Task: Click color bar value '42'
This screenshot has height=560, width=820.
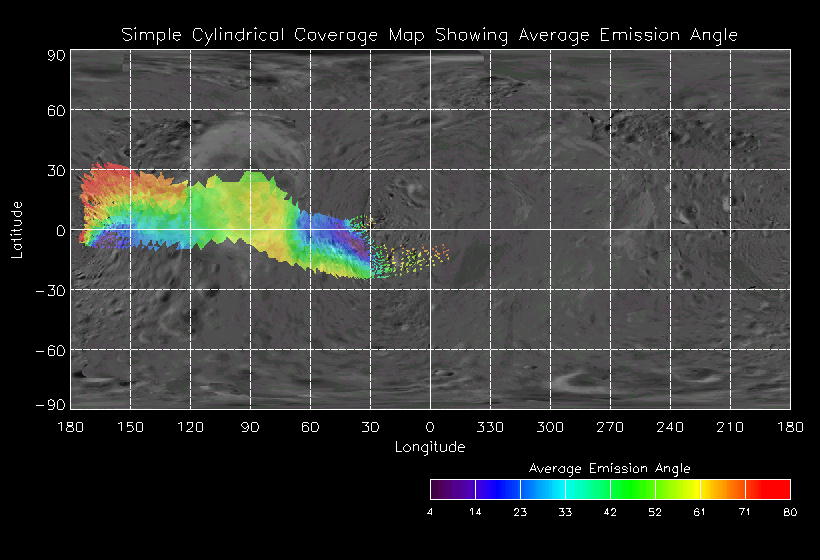Action: pyautogui.click(x=610, y=512)
